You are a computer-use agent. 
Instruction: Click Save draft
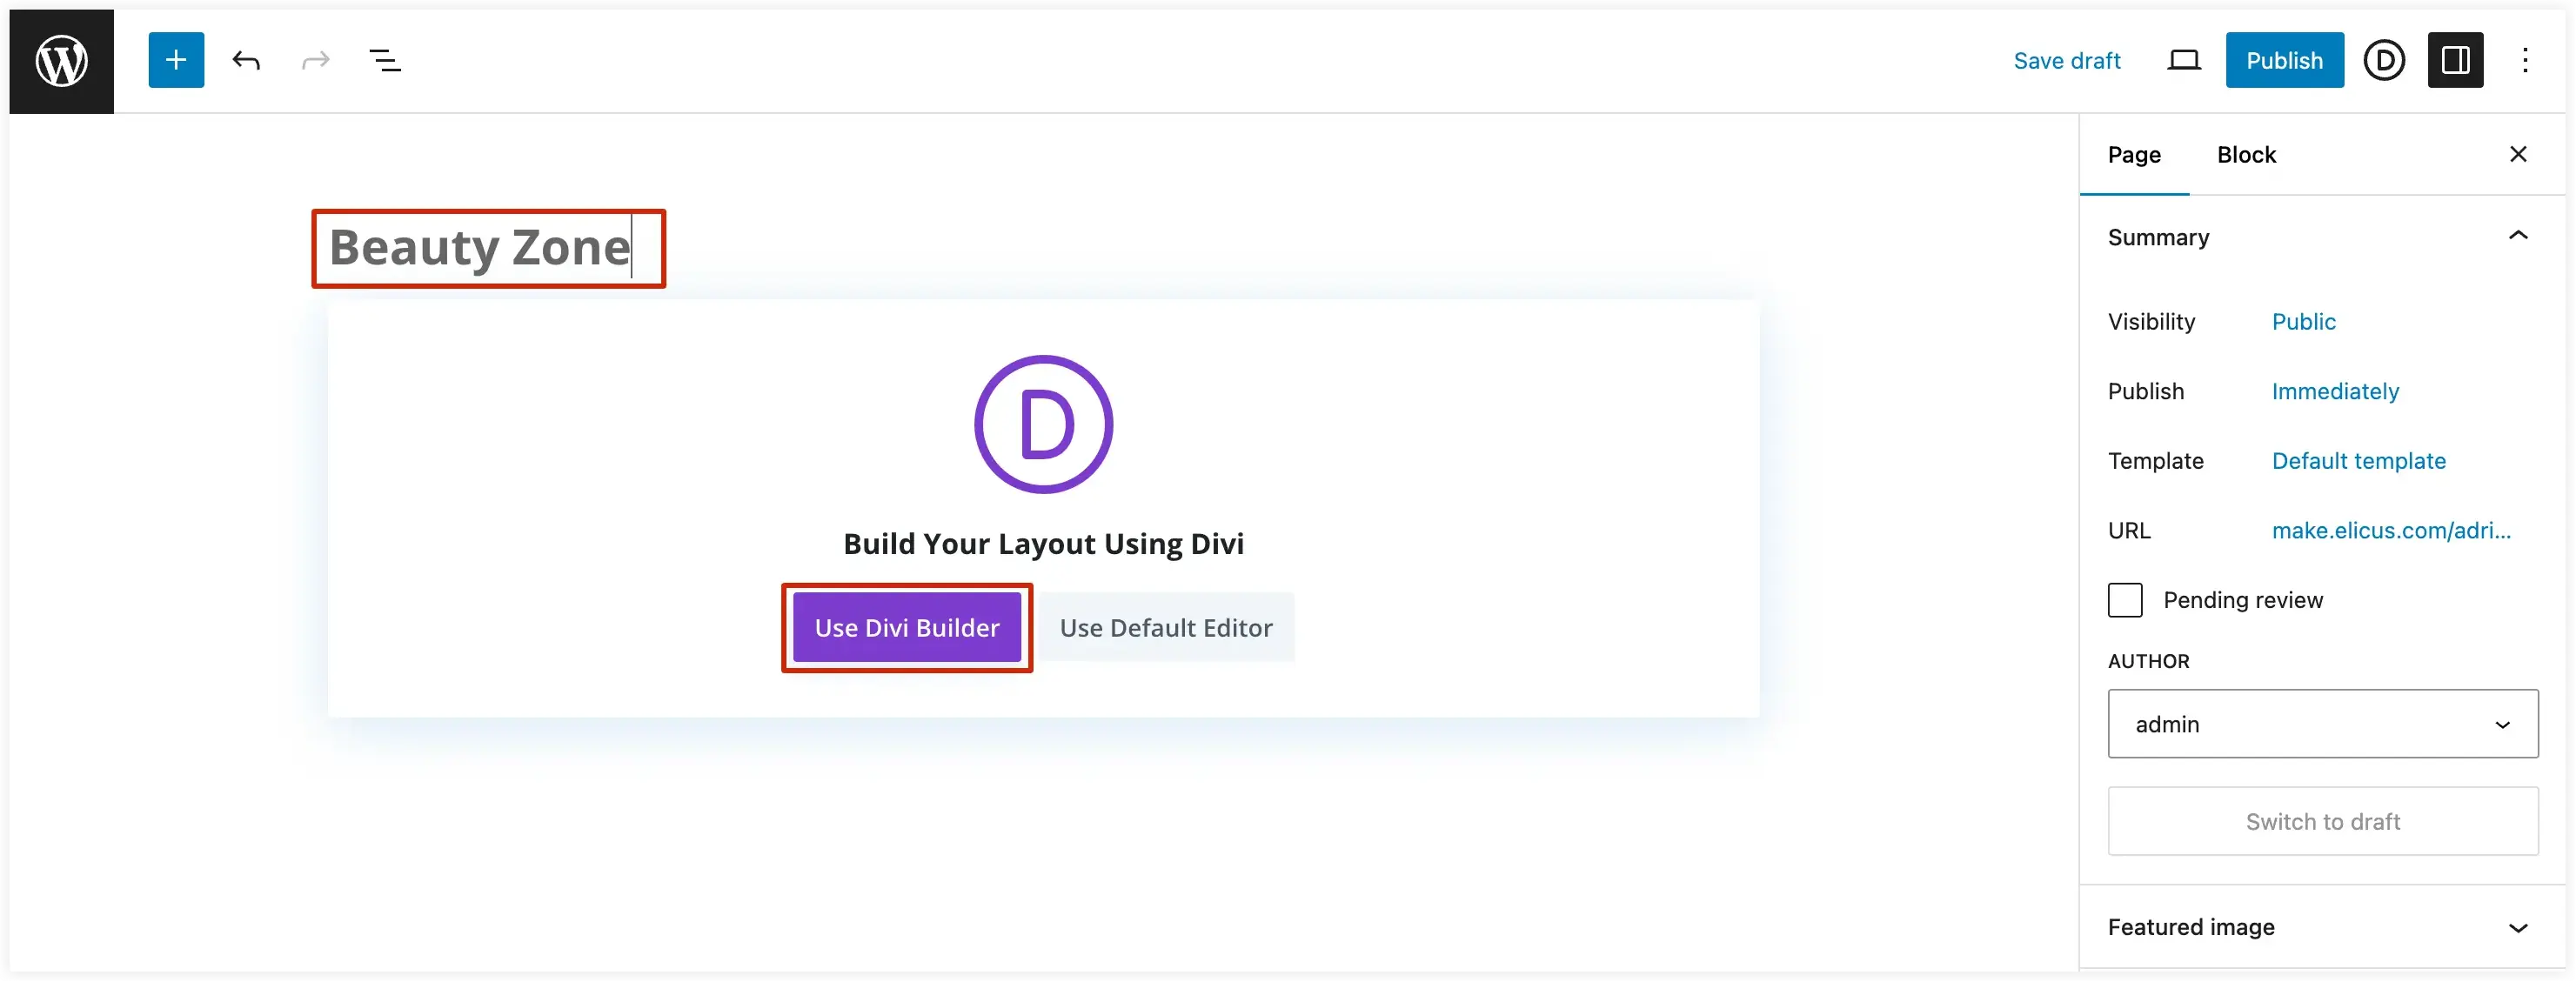click(x=2067, y=61)
